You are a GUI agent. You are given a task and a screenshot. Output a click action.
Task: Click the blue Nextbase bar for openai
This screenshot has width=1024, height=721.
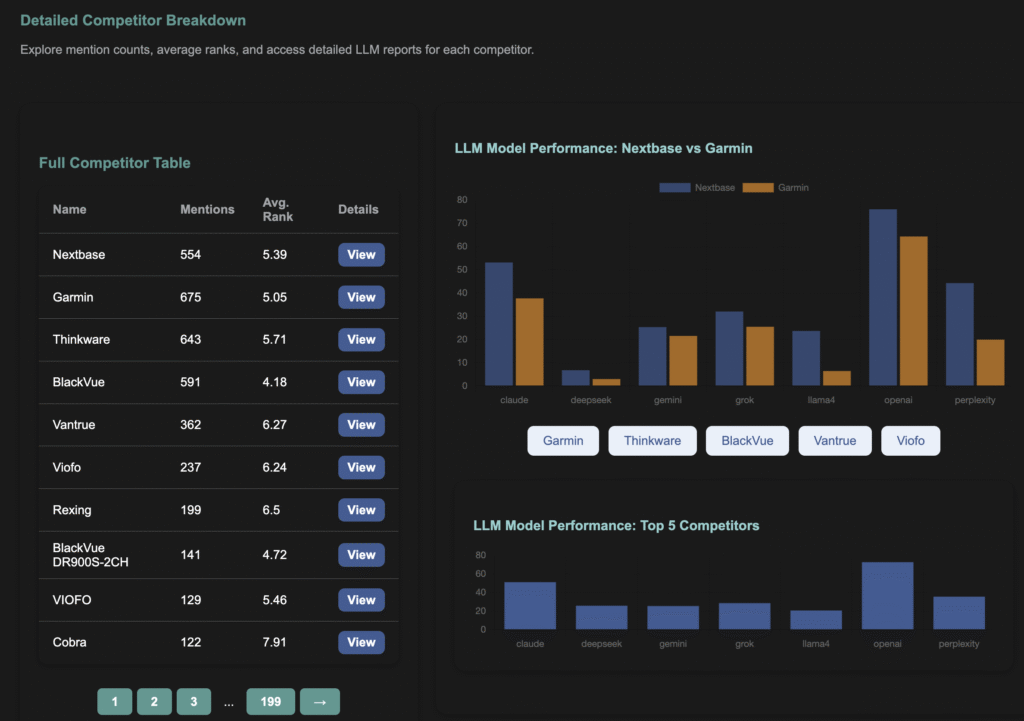[x=883, y=297]
